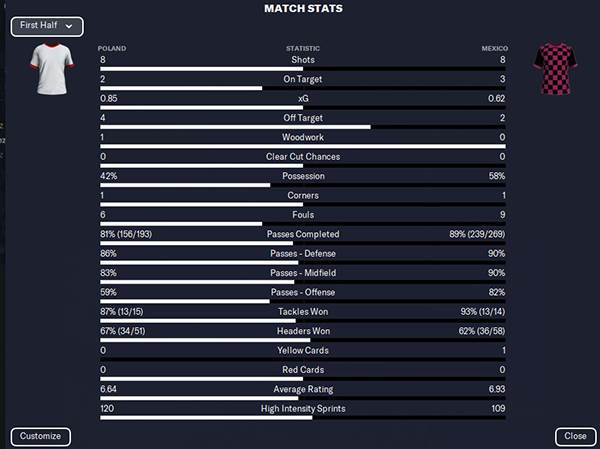The width and height of the screenshot is (600, 449).
Task: Open the First Half period dropdown
Action: point(47,26)
